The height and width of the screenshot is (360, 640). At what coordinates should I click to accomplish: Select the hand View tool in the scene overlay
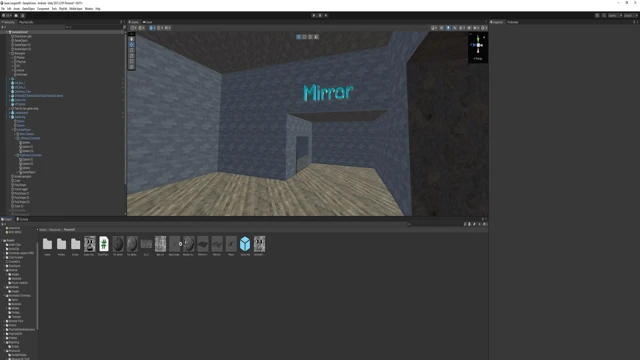(x=131, y=39)
